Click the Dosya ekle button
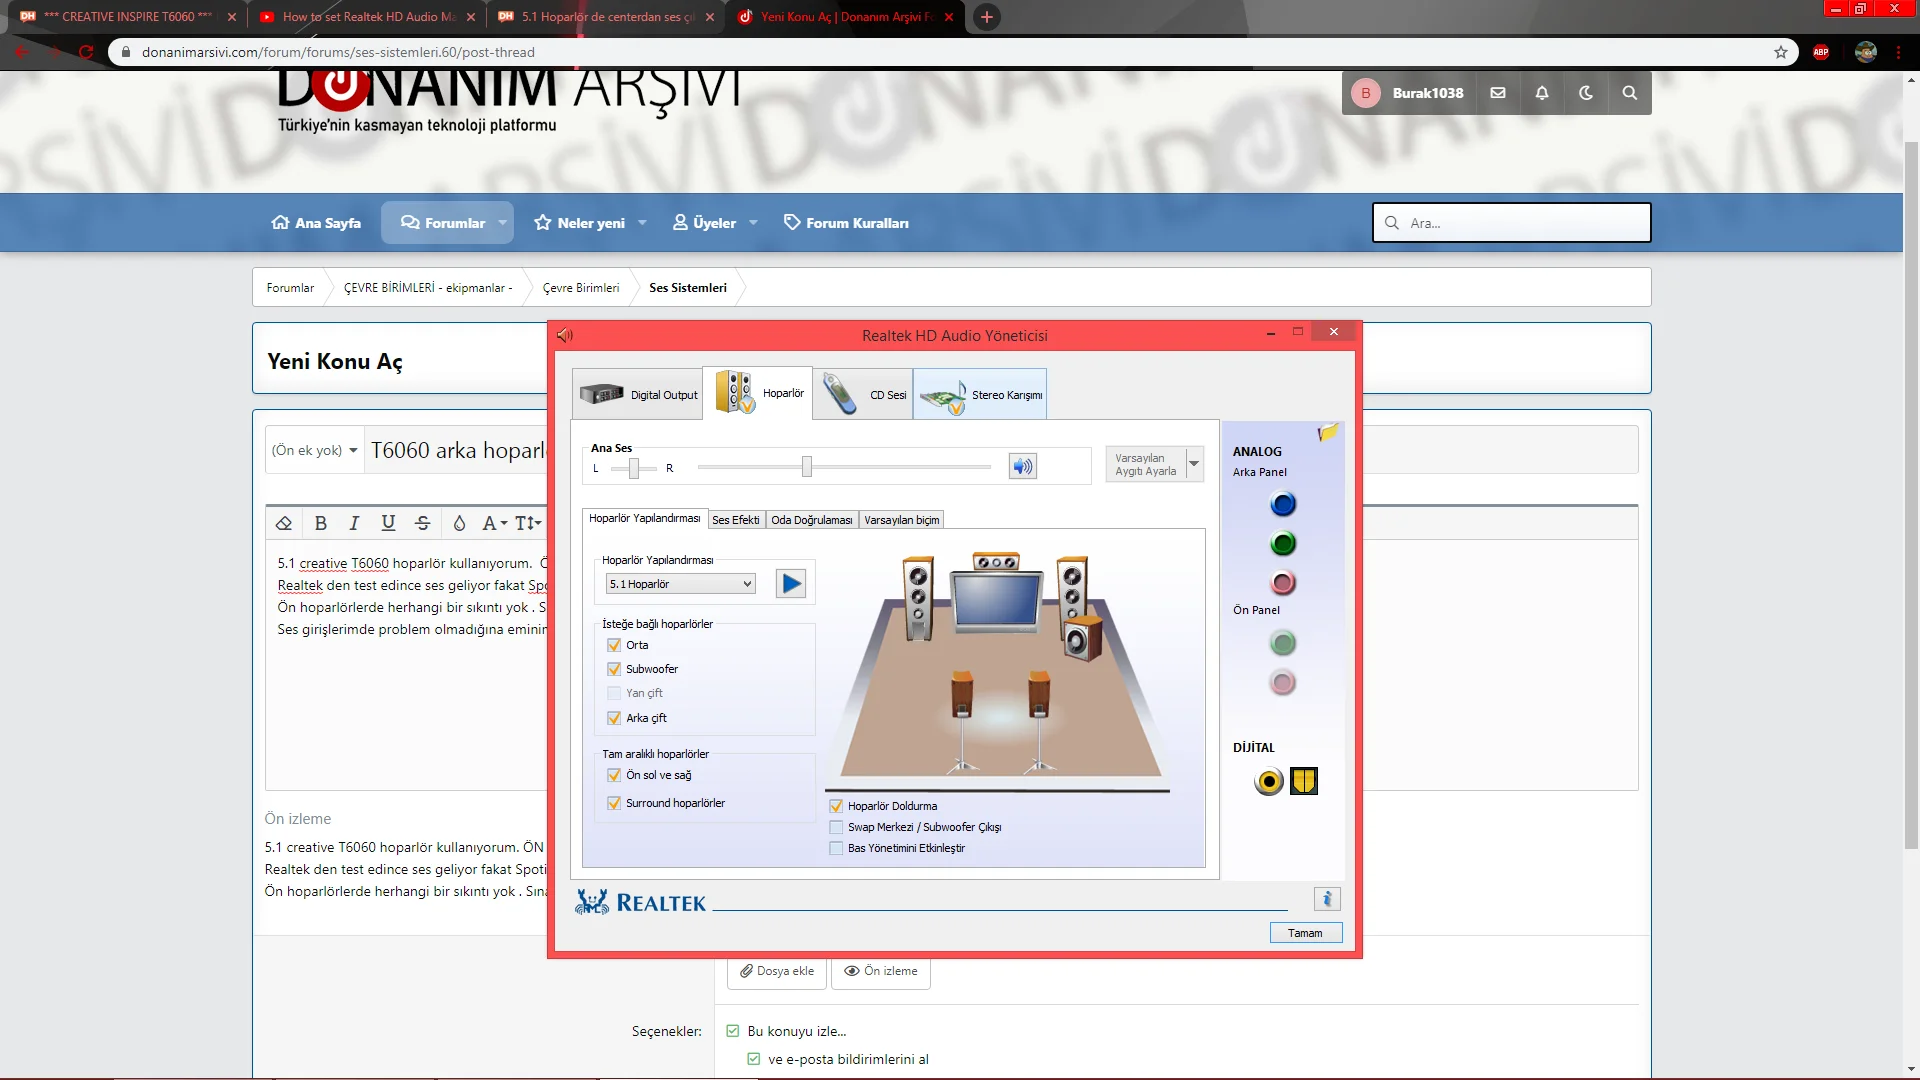This screenshot has width=1920, height=1080. pos(776,971)
